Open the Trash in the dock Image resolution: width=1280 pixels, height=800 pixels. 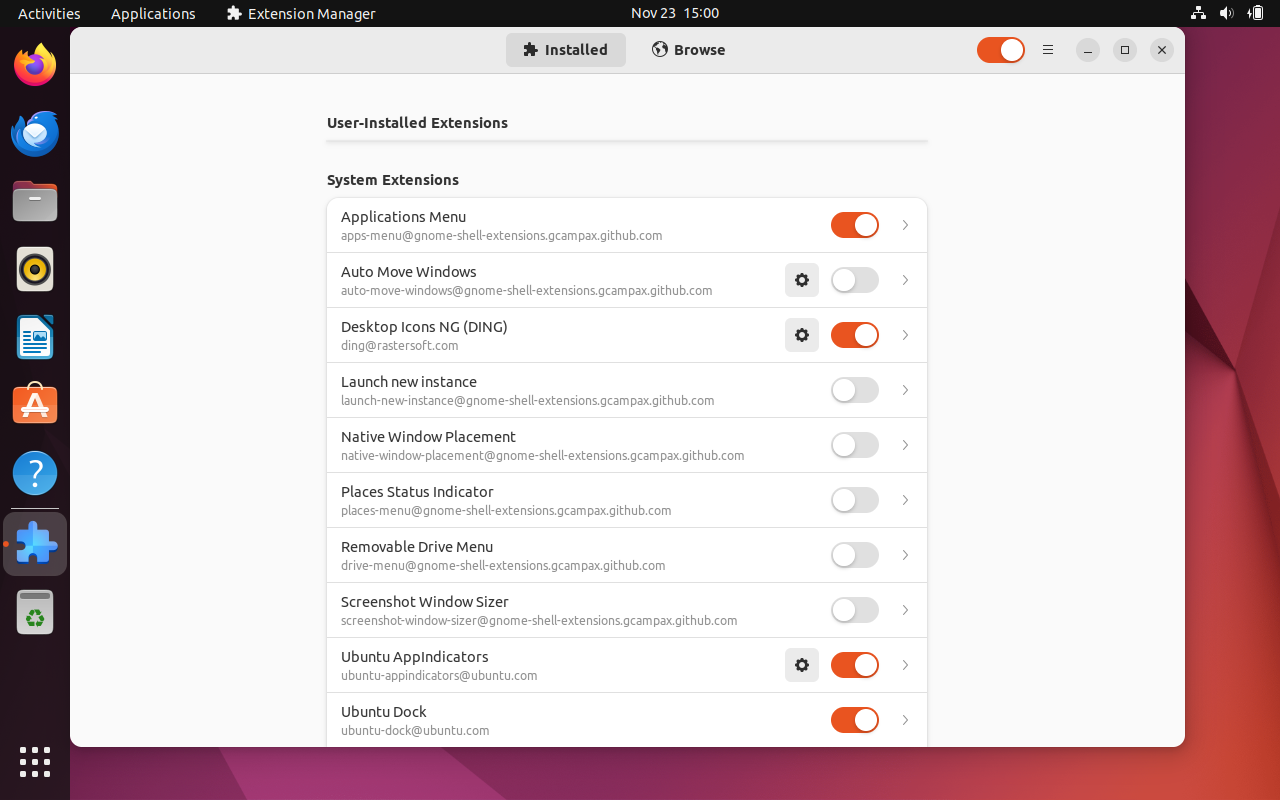coord(35,612)
